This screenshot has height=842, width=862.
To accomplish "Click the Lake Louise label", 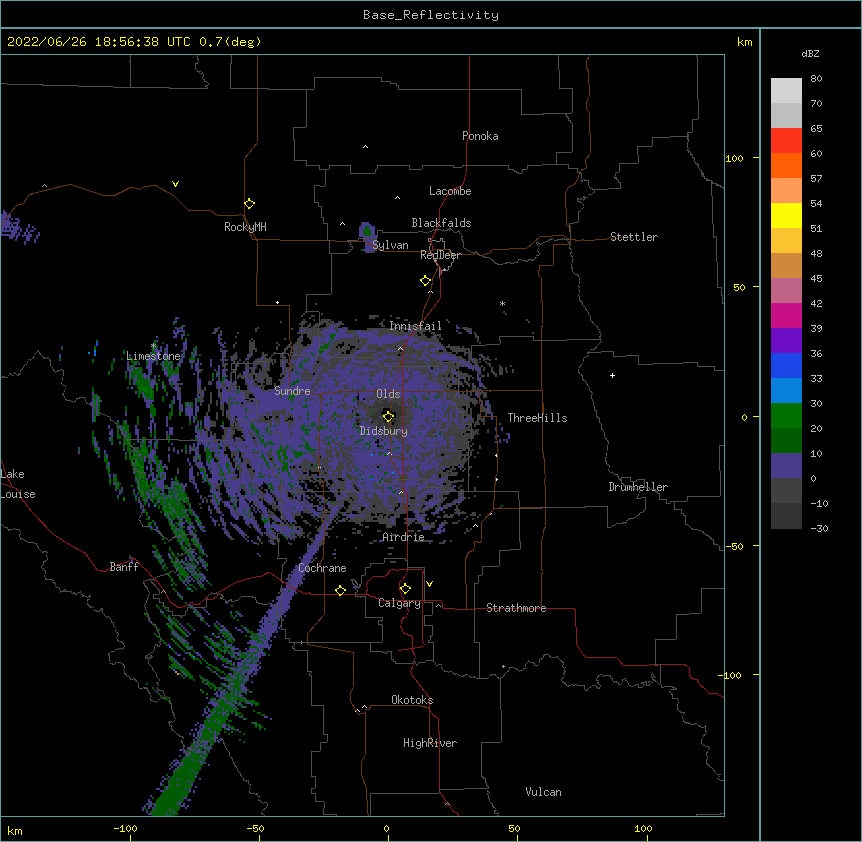I will pos(17,484).
